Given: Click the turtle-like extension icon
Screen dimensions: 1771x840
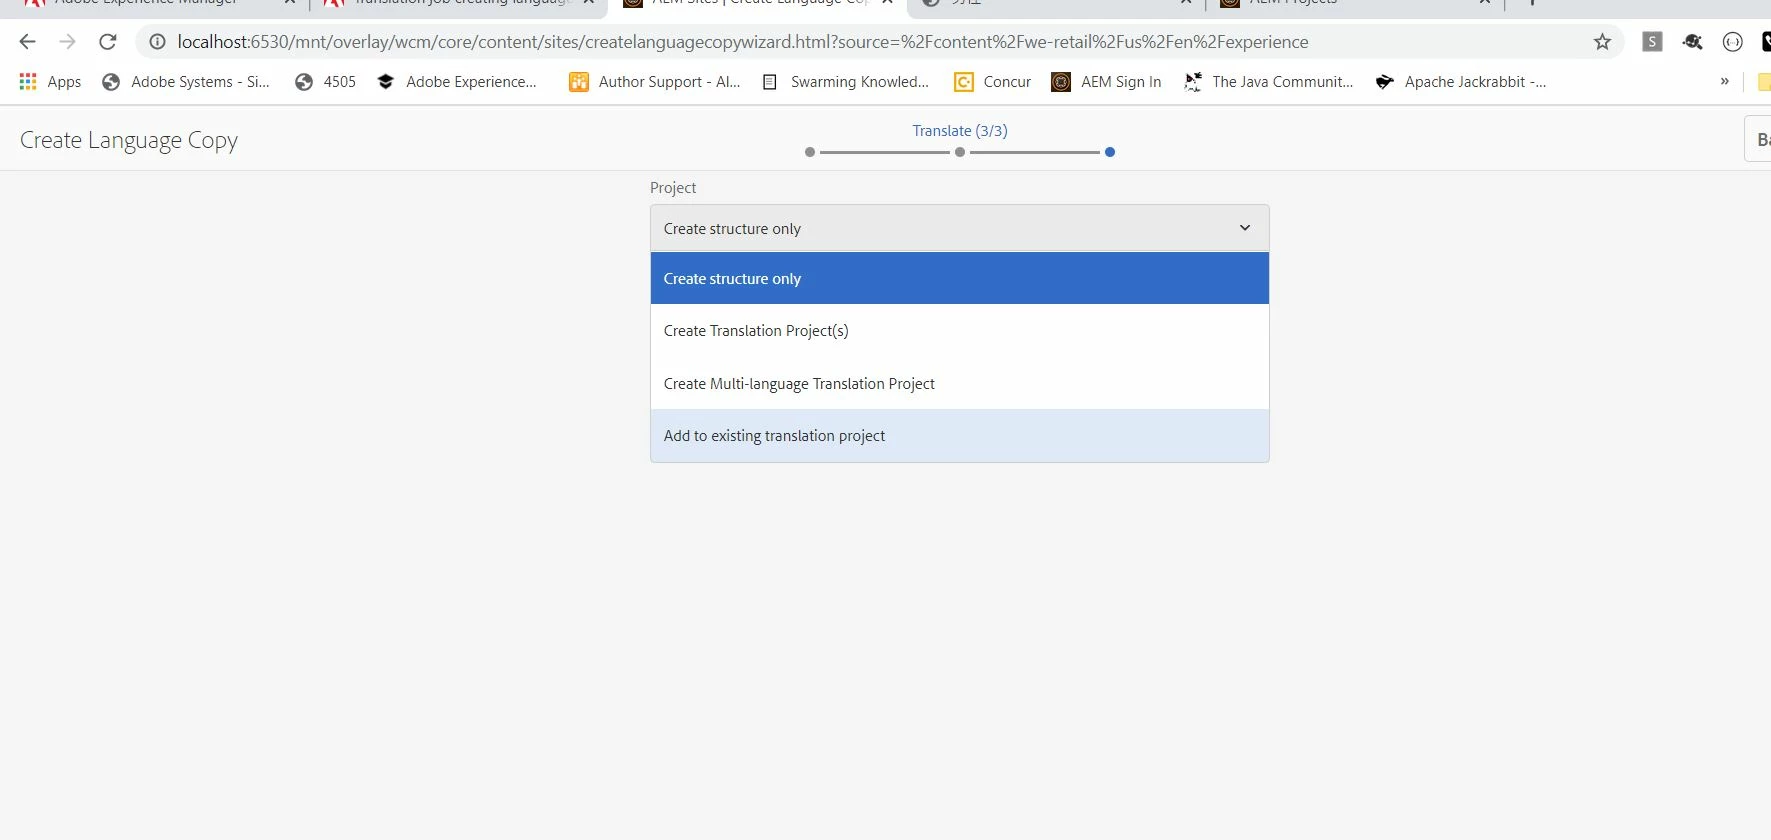Looking at the screenshot, I should tap(1692, 42).
